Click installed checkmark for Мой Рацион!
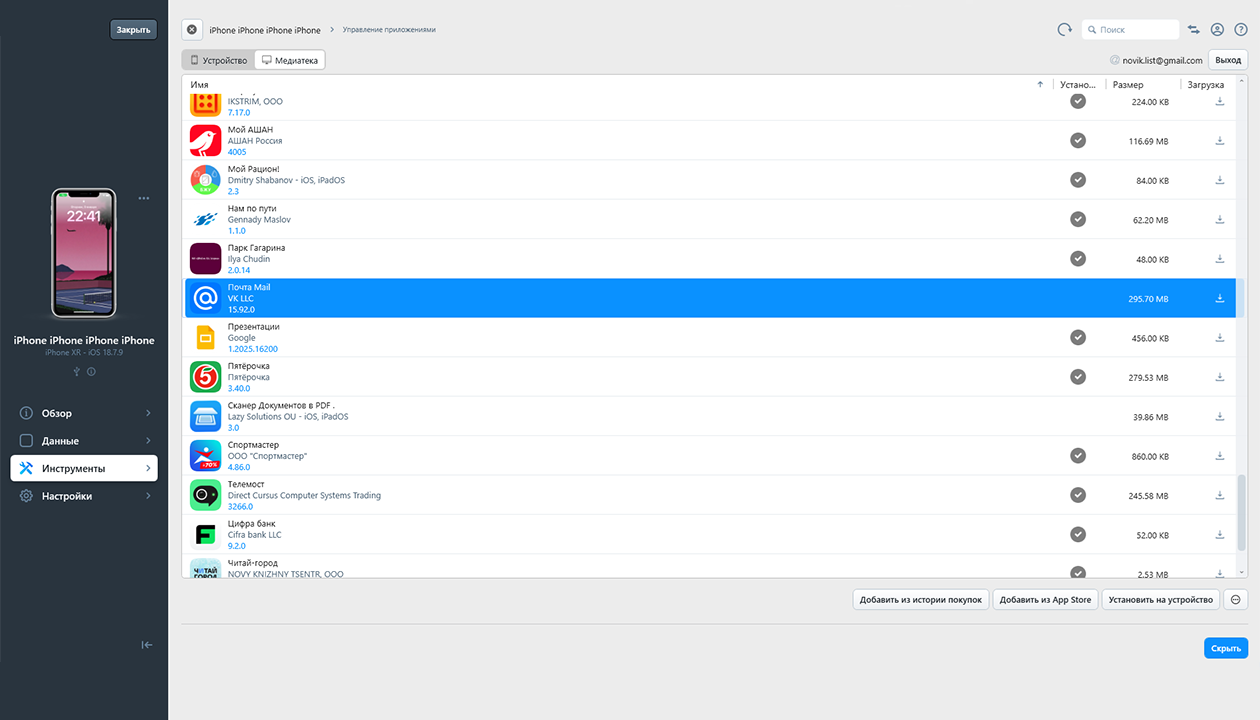Image resolution: width=1260 pixels, height=720 pixels. (1078, 180)
